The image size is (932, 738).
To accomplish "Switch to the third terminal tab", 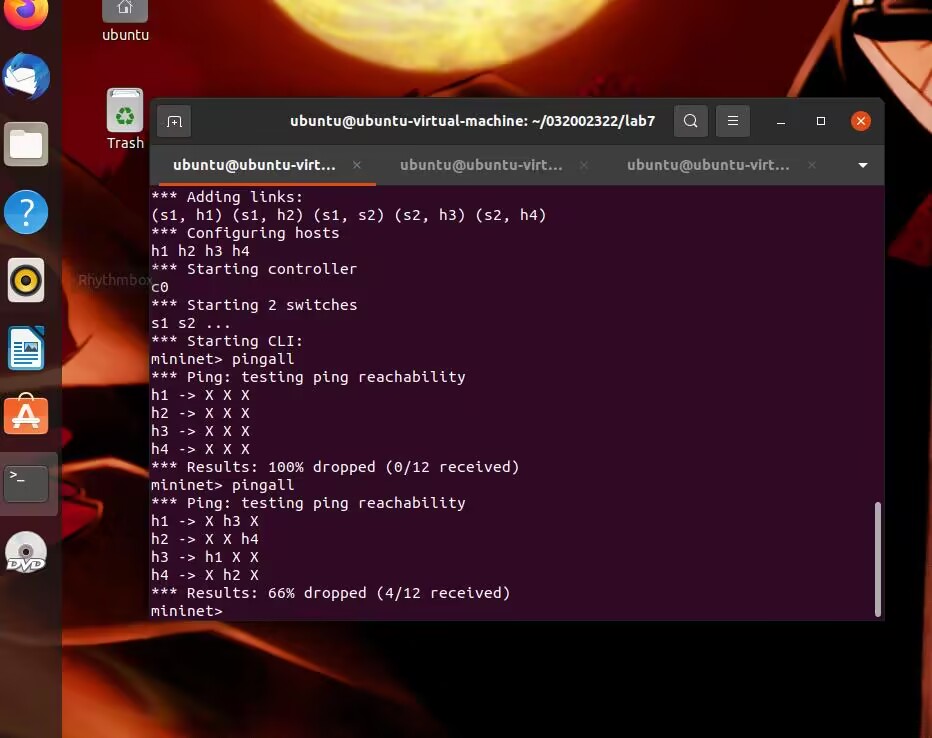I will (x=708, y=165).
